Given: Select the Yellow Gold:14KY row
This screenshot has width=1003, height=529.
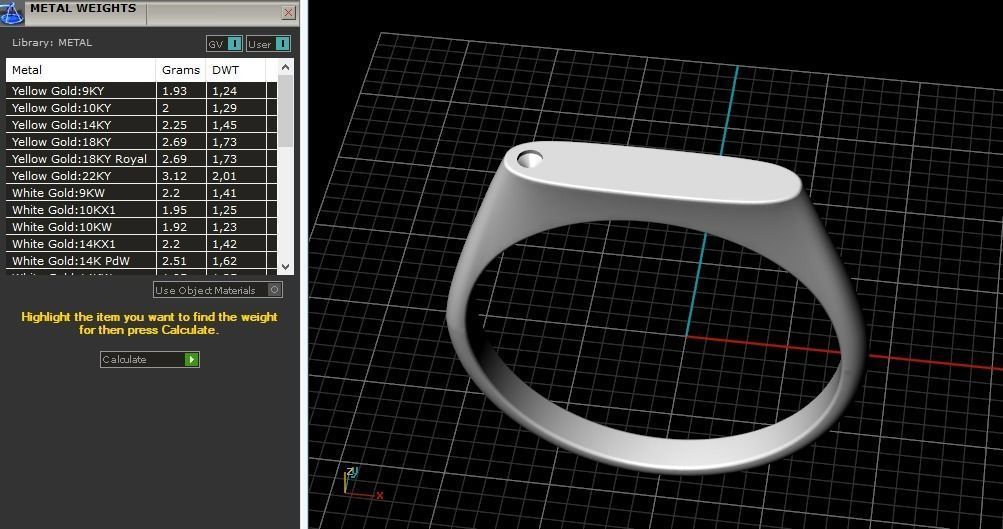Looking at the screenshot, I should coord(142,125).
